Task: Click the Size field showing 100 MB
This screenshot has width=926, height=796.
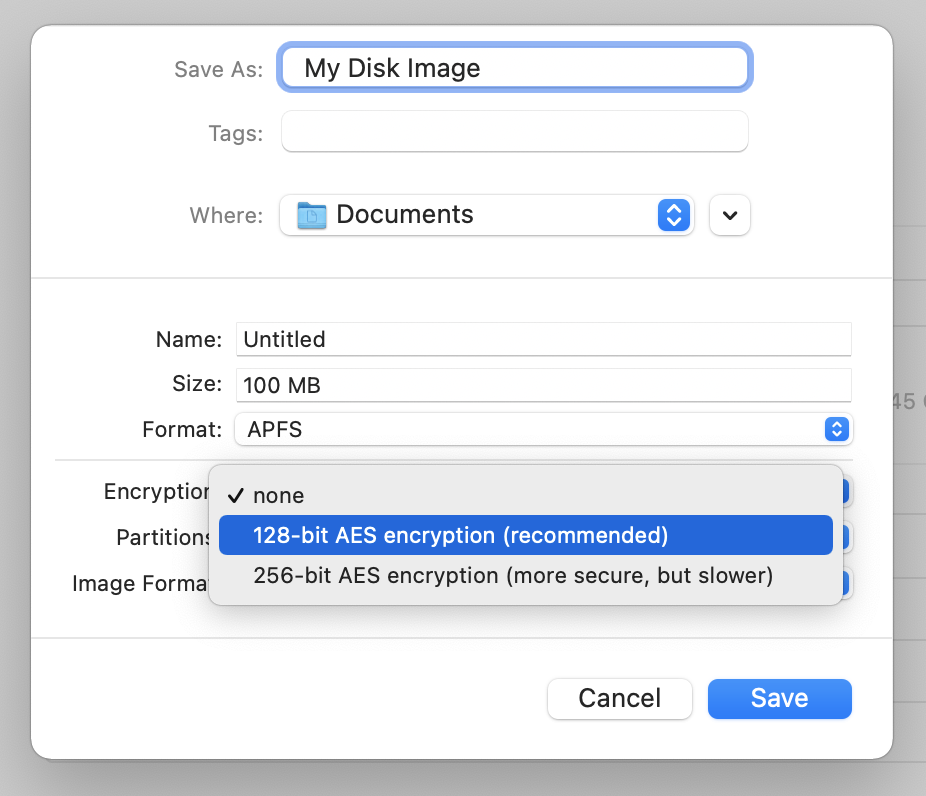Action: point(543,385)
